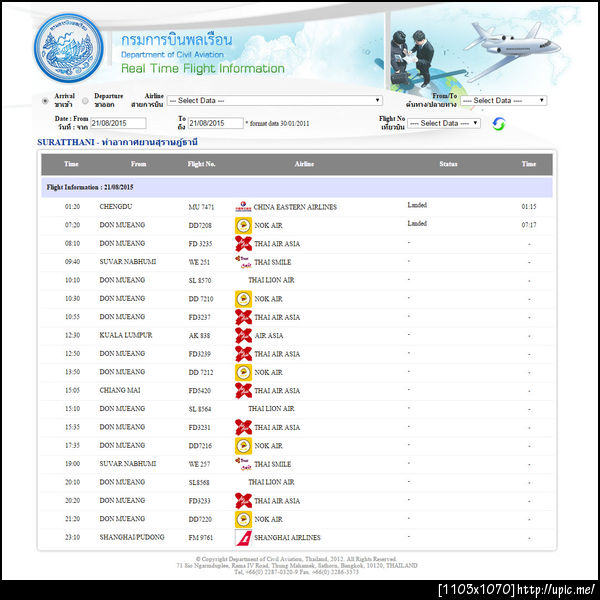Click the Real Time Flight Information title
This screenshot has width=600, height=600.
pos(203,68)
